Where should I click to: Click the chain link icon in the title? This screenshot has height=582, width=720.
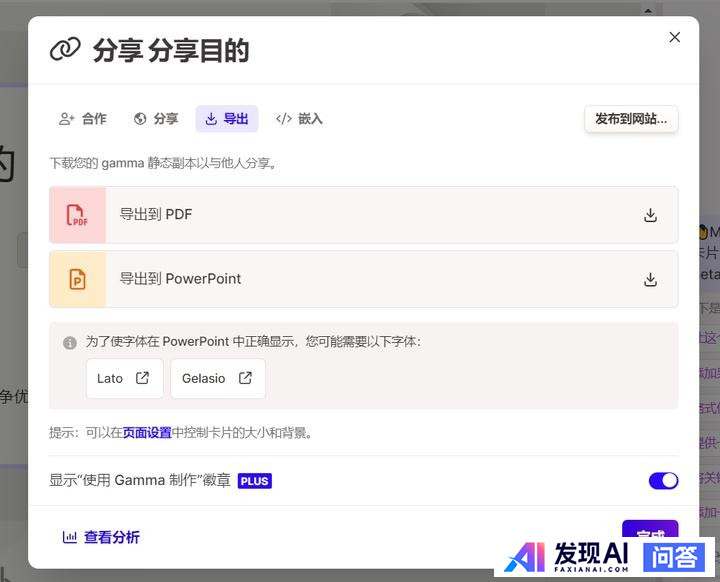coord(65,49)
